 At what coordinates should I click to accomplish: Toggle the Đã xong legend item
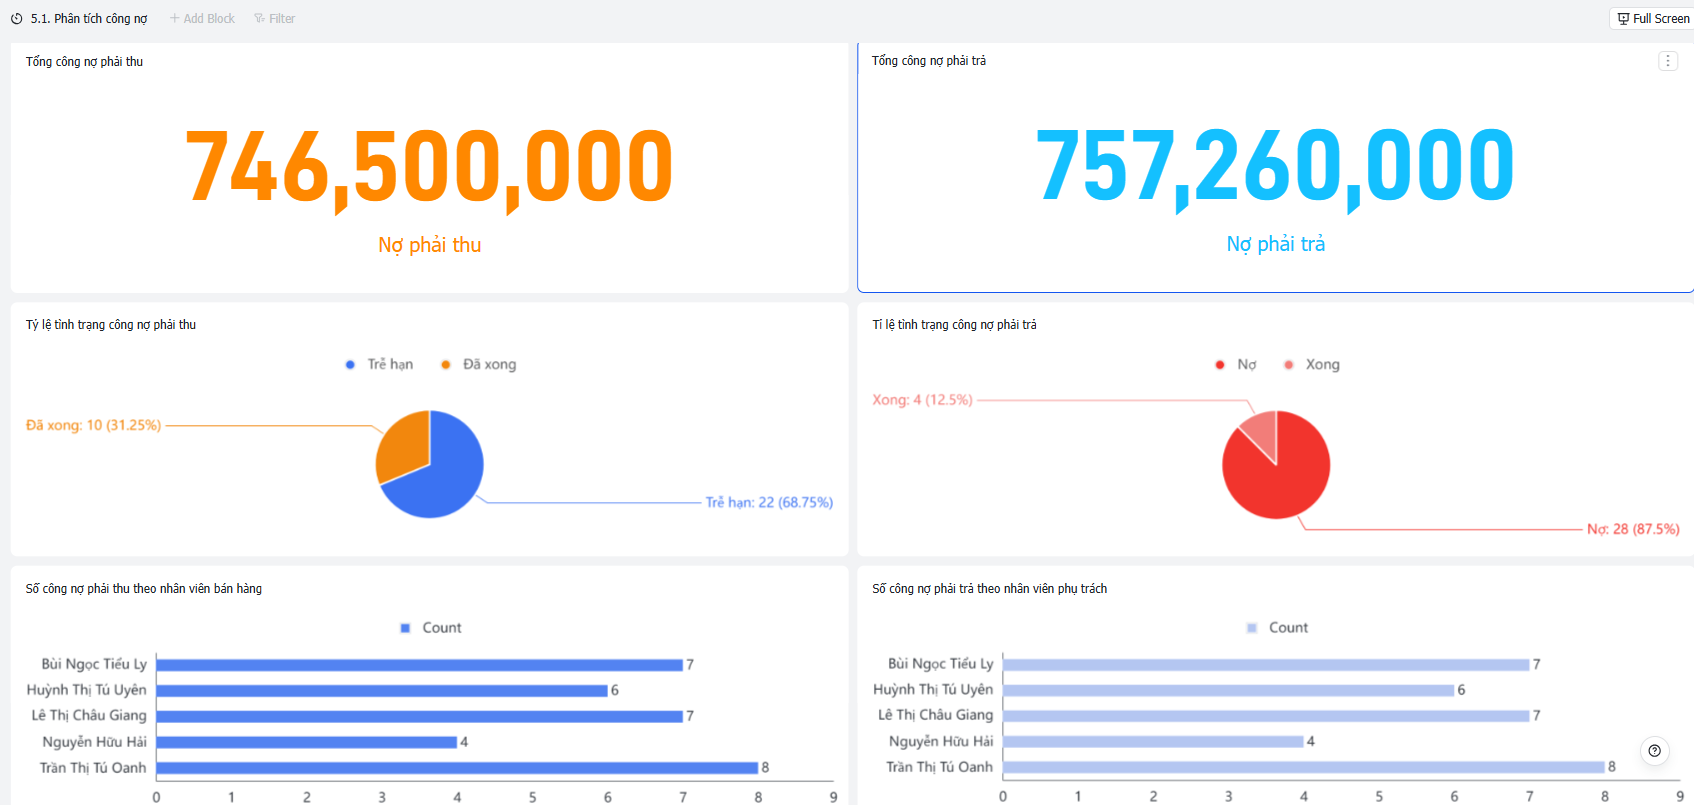pyautogui.click(x=478, y=364)
